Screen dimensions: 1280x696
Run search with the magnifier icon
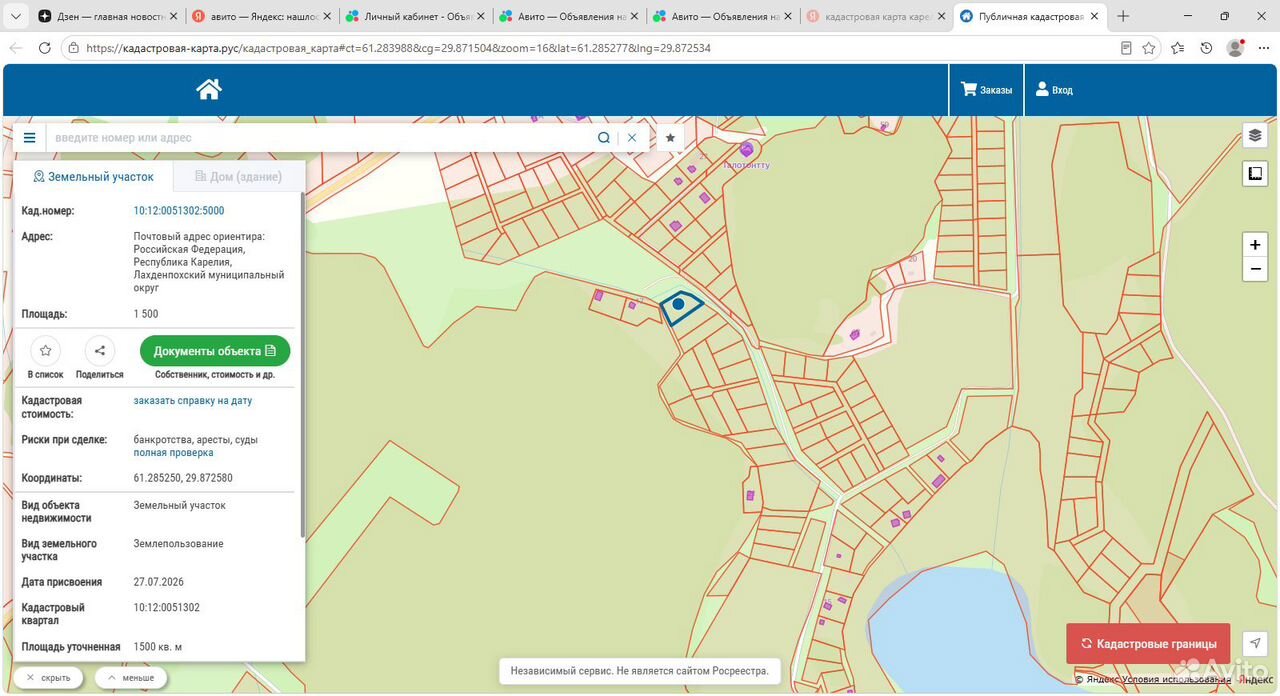[604, 138]
